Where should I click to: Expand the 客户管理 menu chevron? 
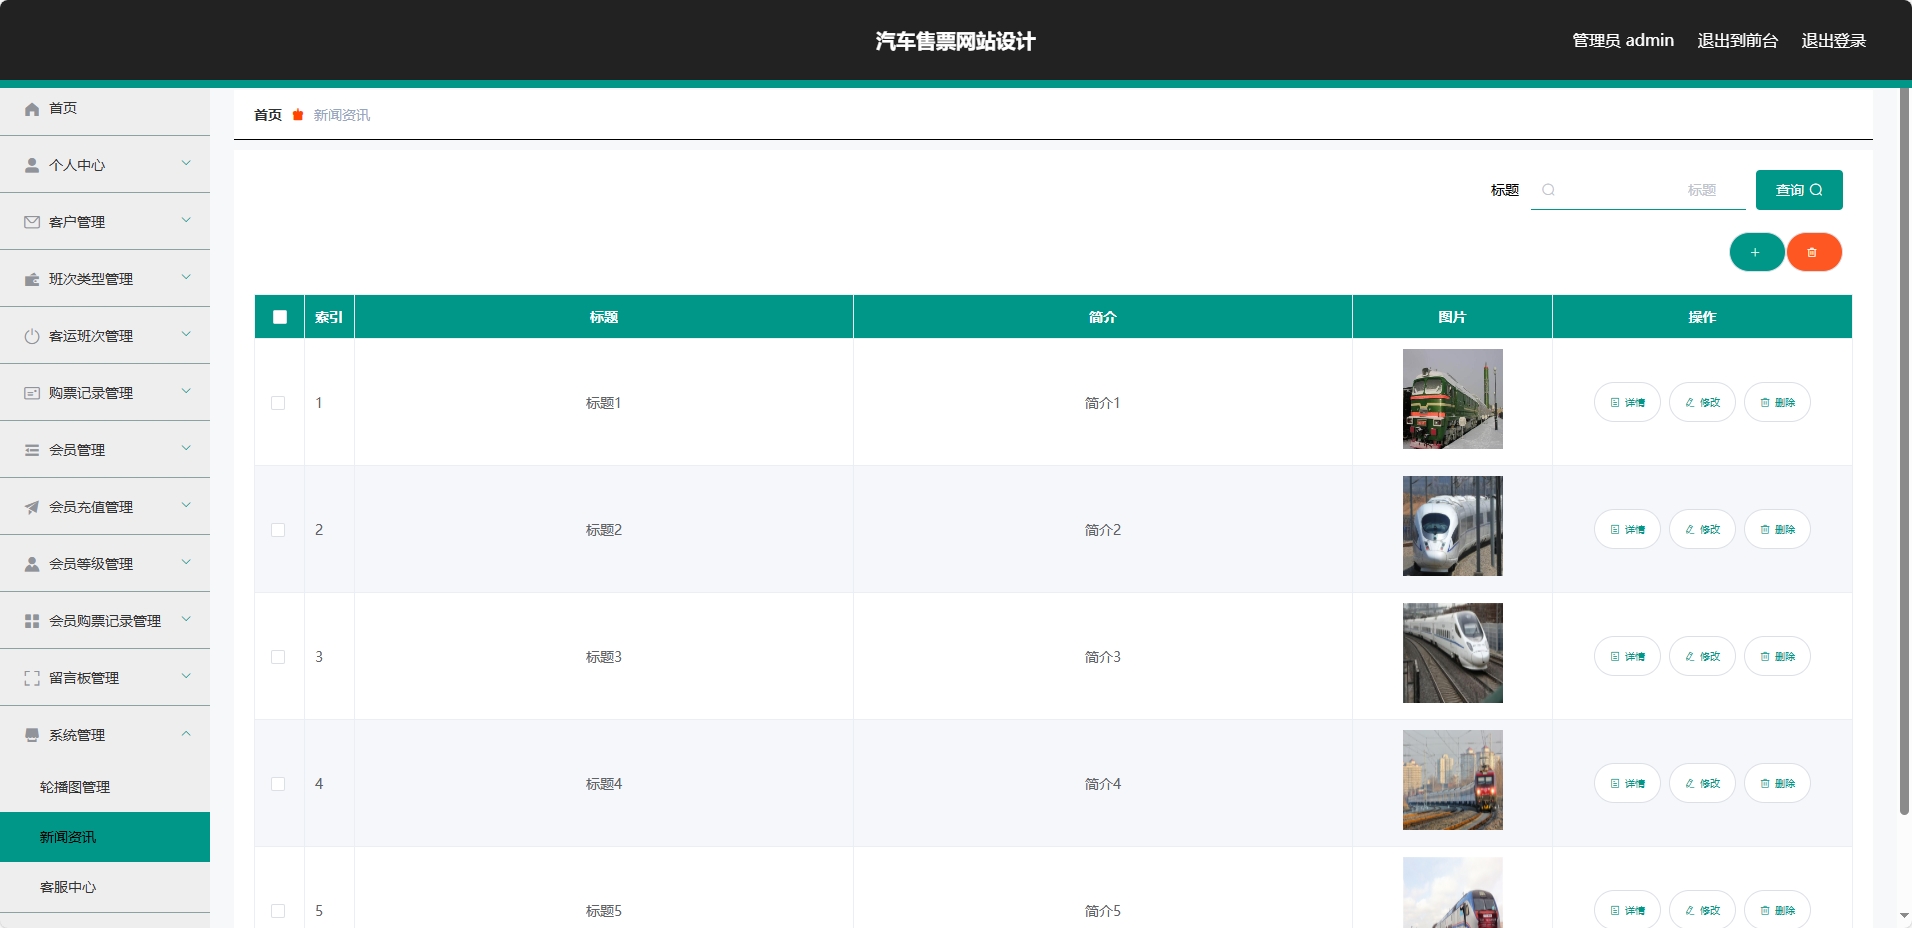pyautogui.click(x=186, y=220)
